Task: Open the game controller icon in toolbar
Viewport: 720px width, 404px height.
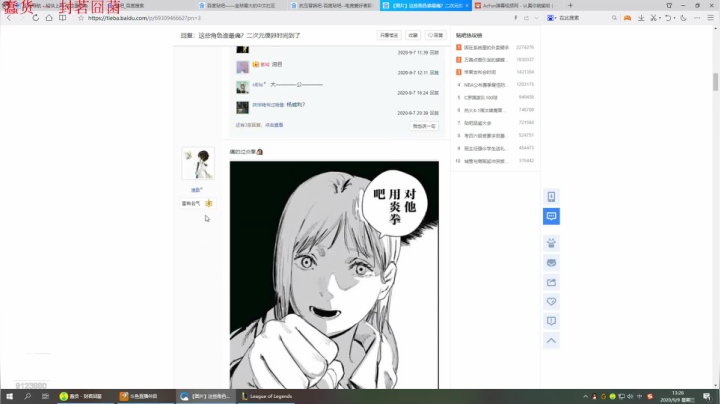Action: (627, 18)
